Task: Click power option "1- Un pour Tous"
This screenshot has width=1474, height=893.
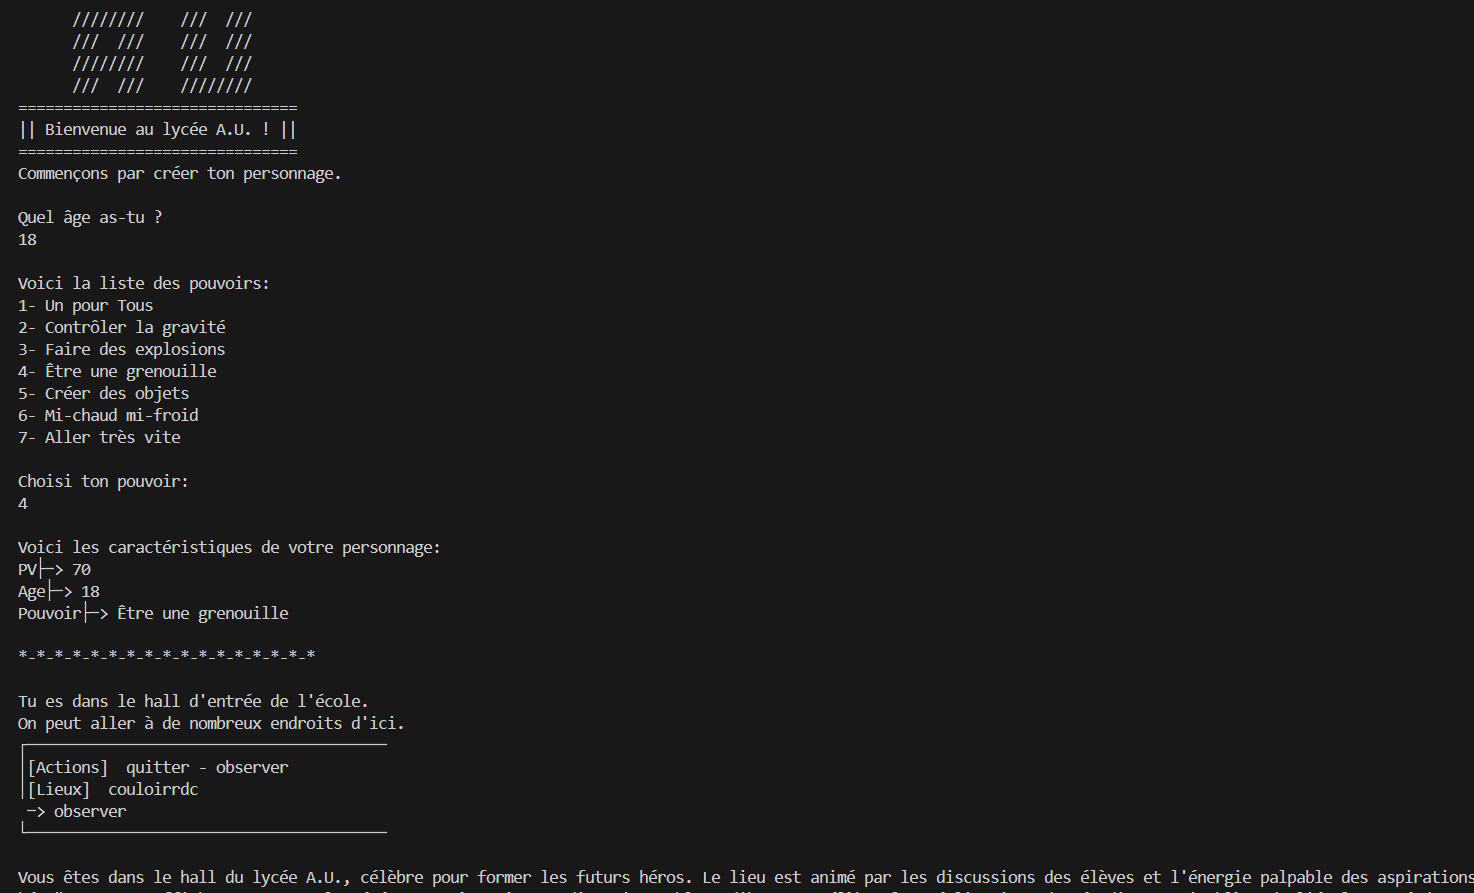Action: [86, 305]
